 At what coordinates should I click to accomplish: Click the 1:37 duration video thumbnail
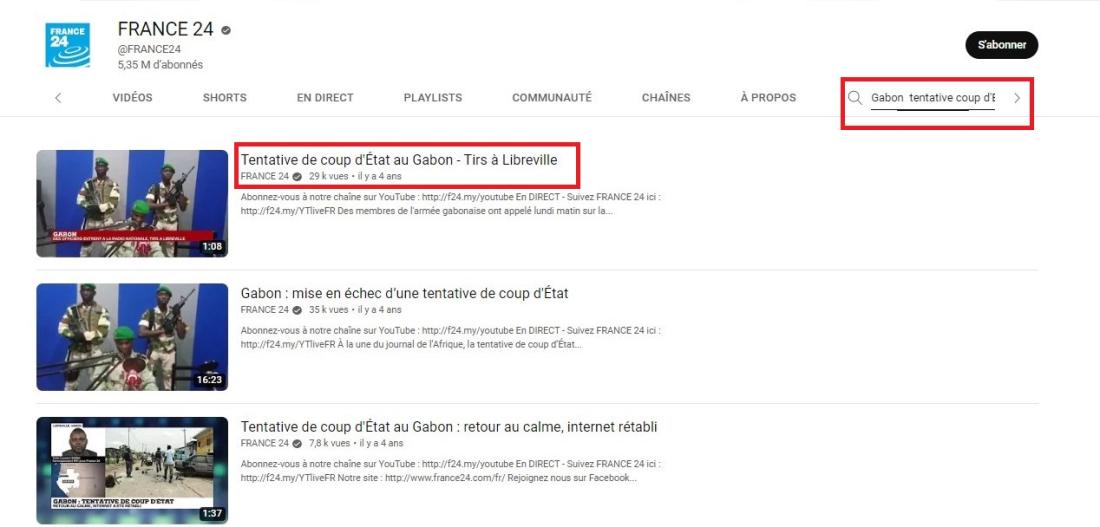pos(132,470)
